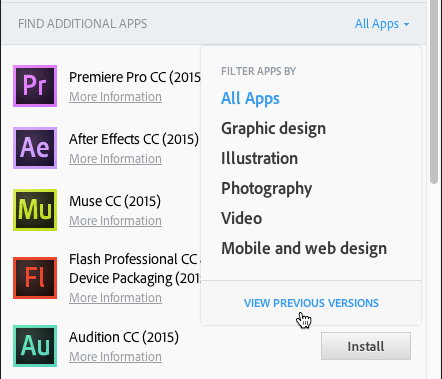Select the Muse CC (2015) title
The image size is (442, 379).
pos(115,201)
